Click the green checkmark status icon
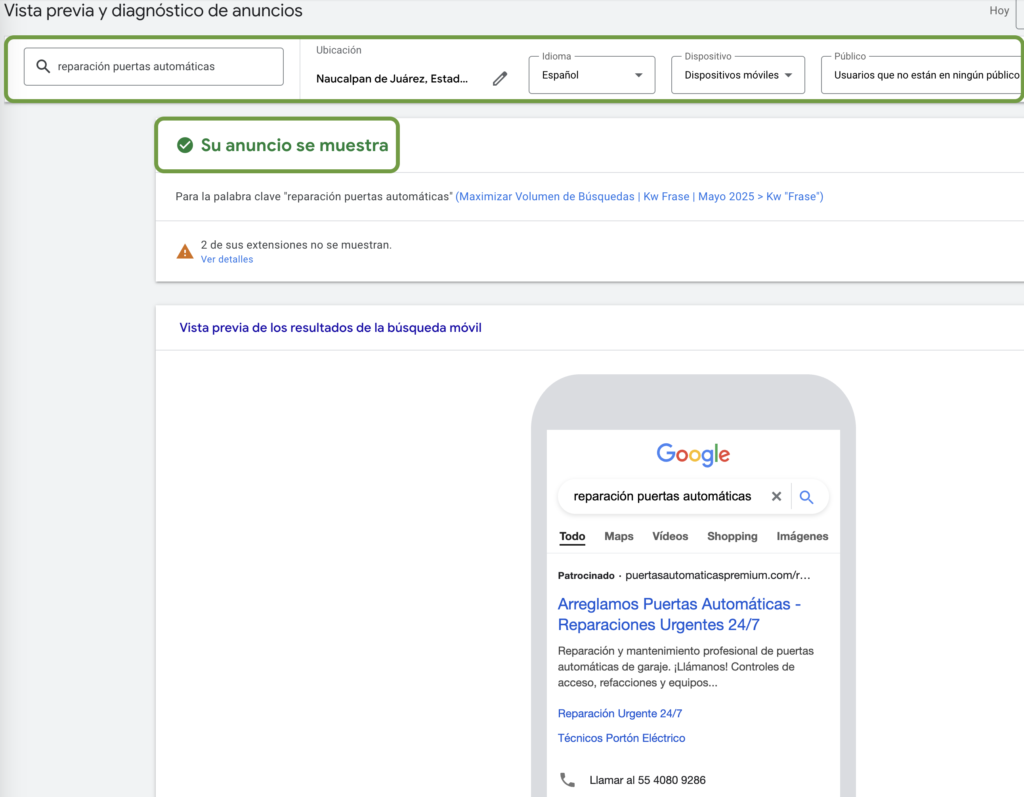Image resolution: width=1024 pixels, height=797 pixels. (184, 145)
